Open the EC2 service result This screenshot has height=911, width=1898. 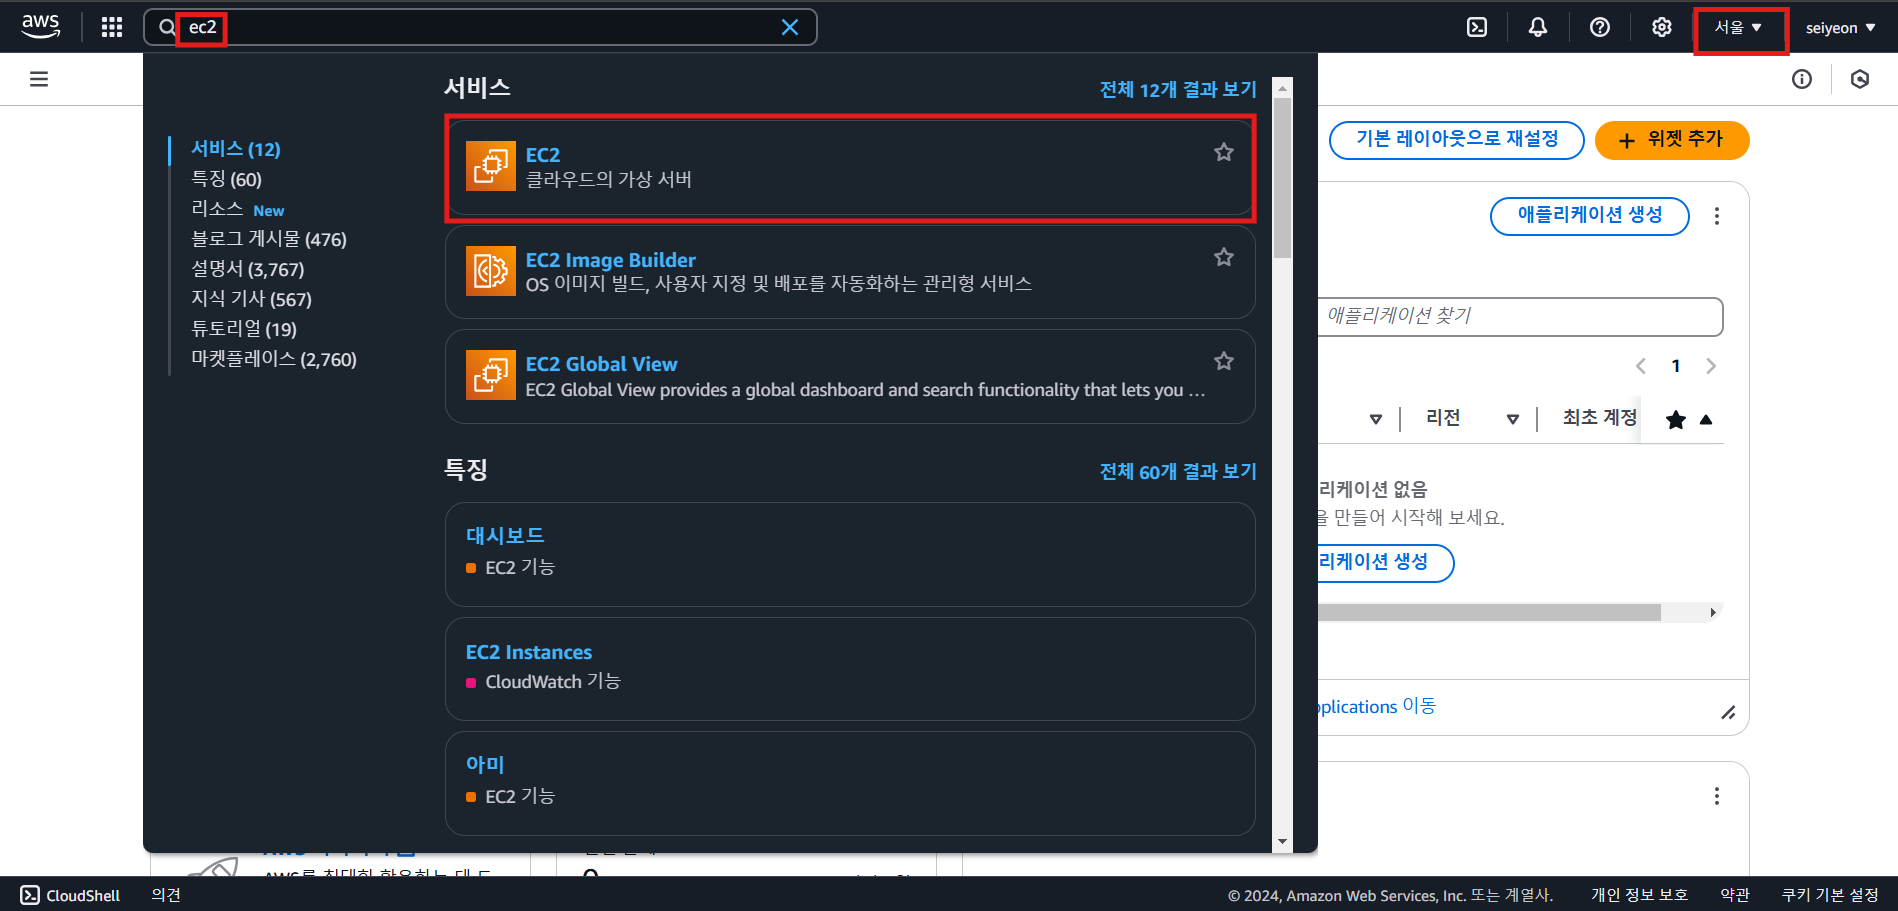850,167
